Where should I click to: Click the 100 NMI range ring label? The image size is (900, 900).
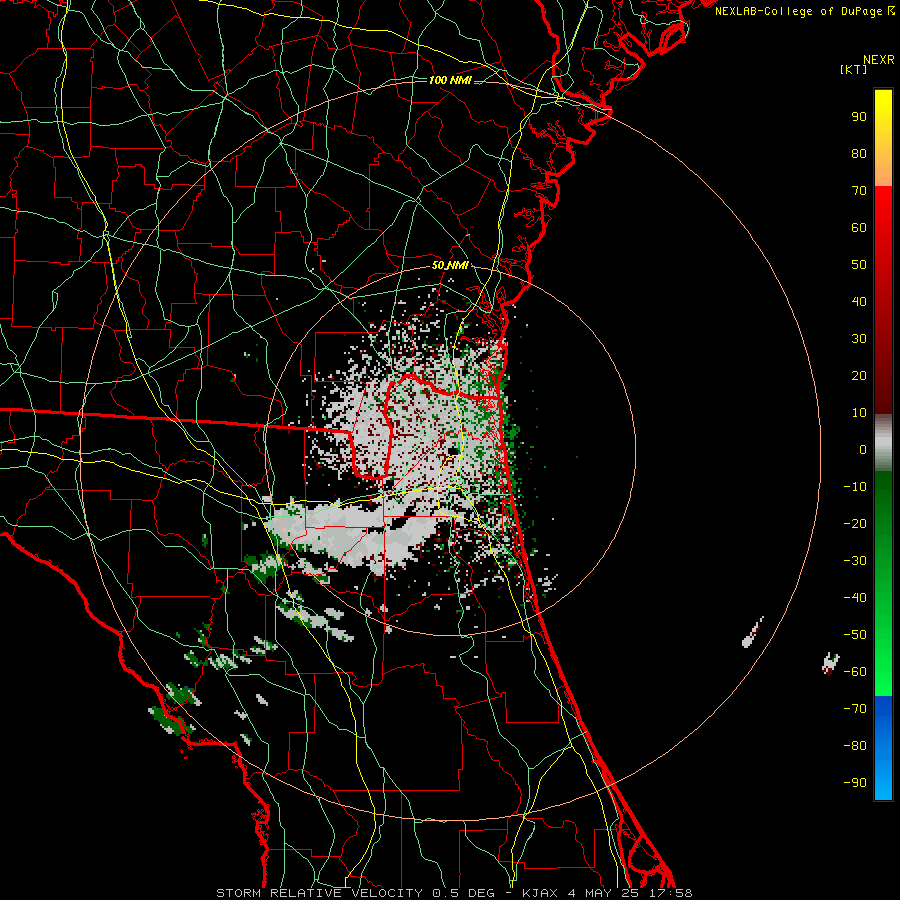(x=450, y=80)
